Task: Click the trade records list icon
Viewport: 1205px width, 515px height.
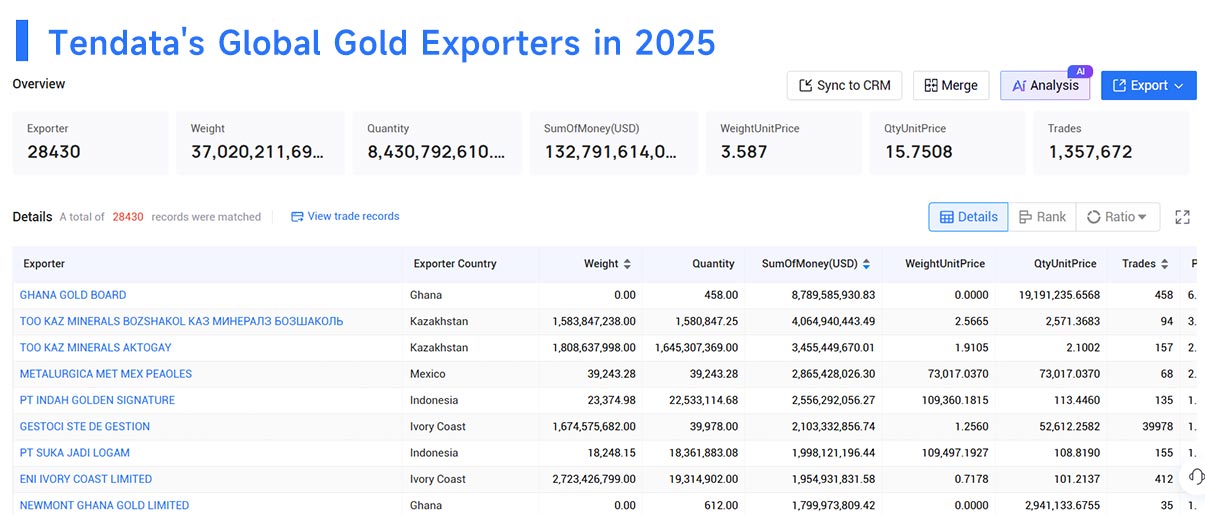Action: tap(297, 216)
